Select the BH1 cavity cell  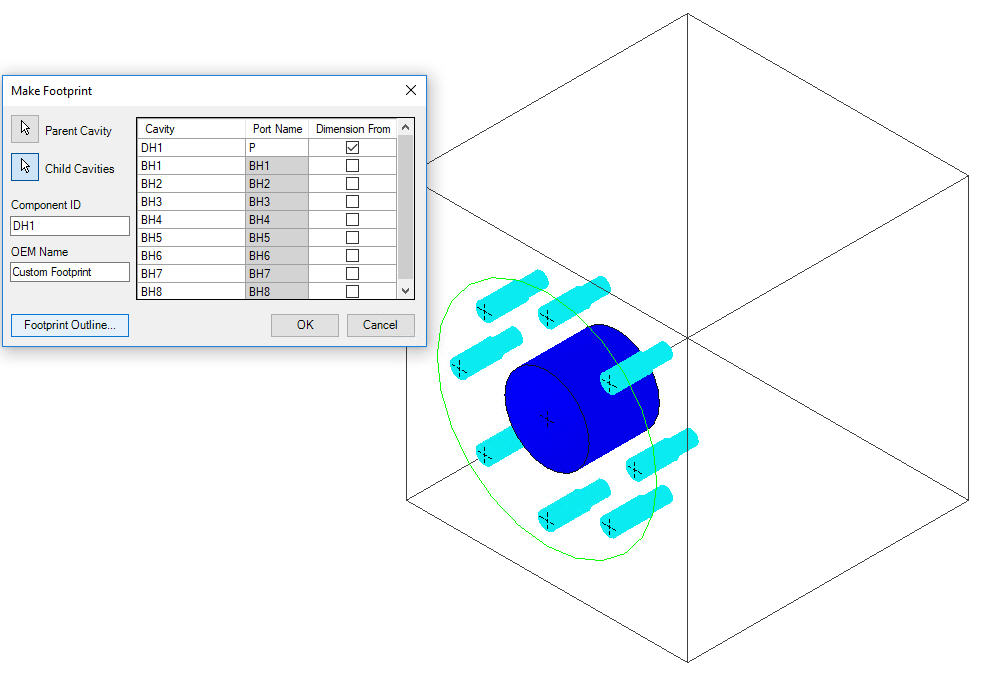[x=192, y=166]
